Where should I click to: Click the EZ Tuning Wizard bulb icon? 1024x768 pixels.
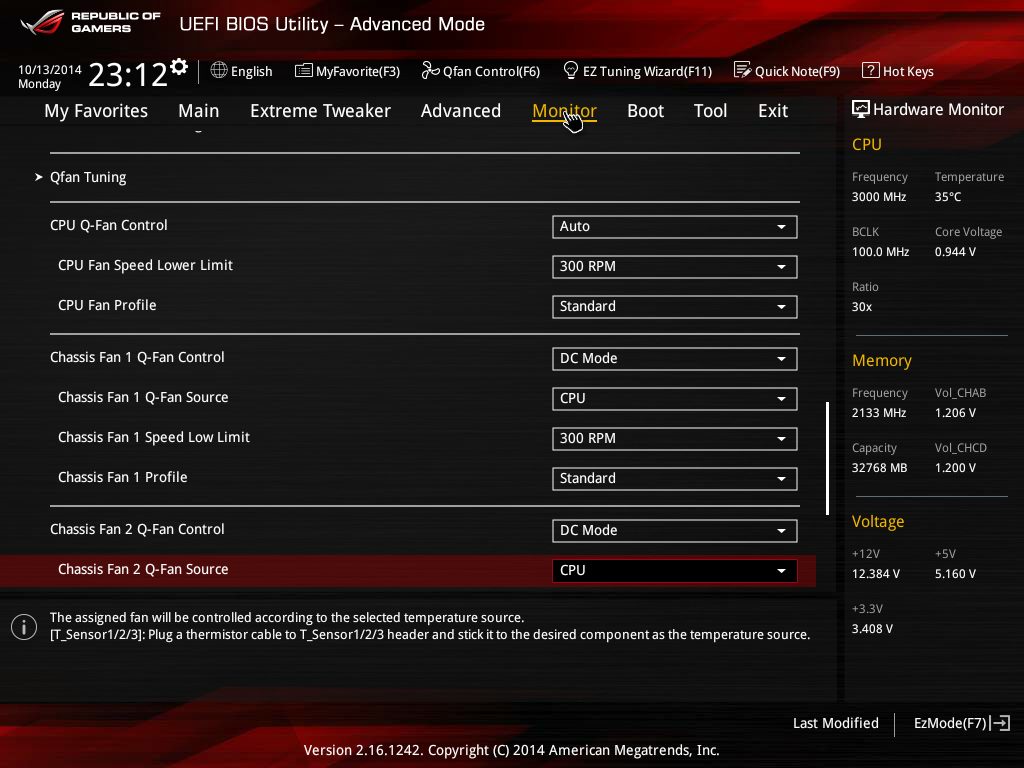pyautogui.click(x=571, y=70)
